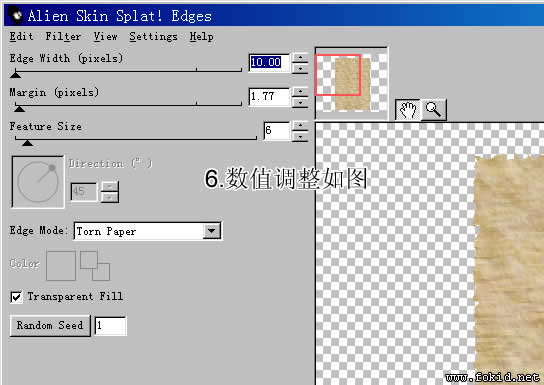Screen dimensions: 544x385
Task: Open the Help menu
Action: click(x=202, y=36)
